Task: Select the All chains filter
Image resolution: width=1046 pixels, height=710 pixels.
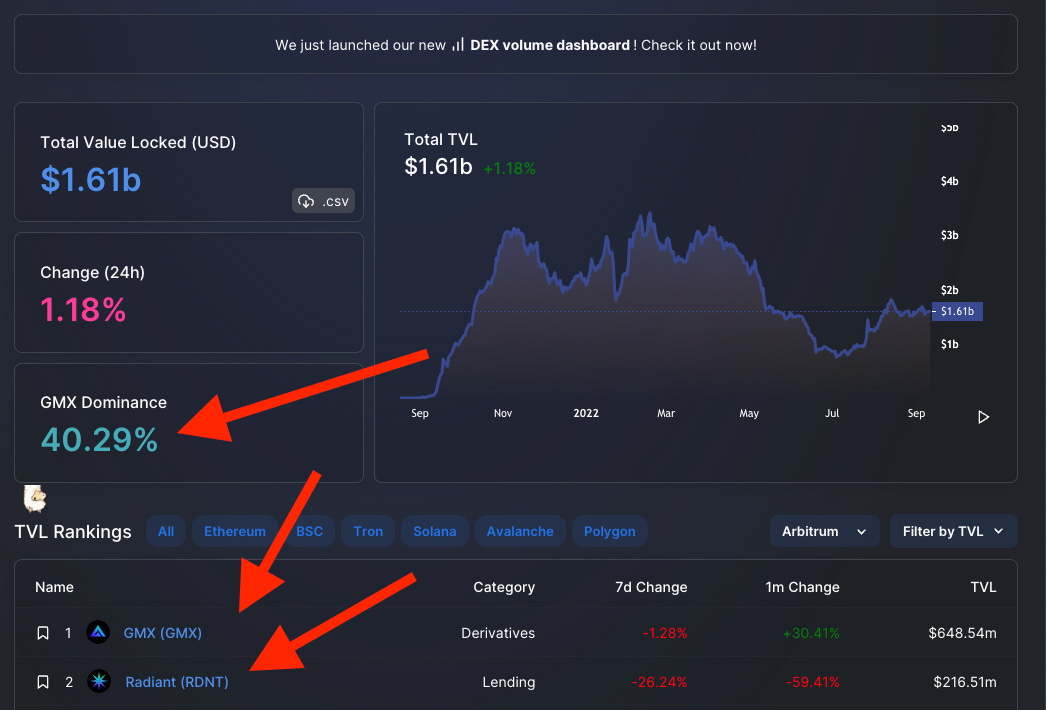Action: coord(165,531)
